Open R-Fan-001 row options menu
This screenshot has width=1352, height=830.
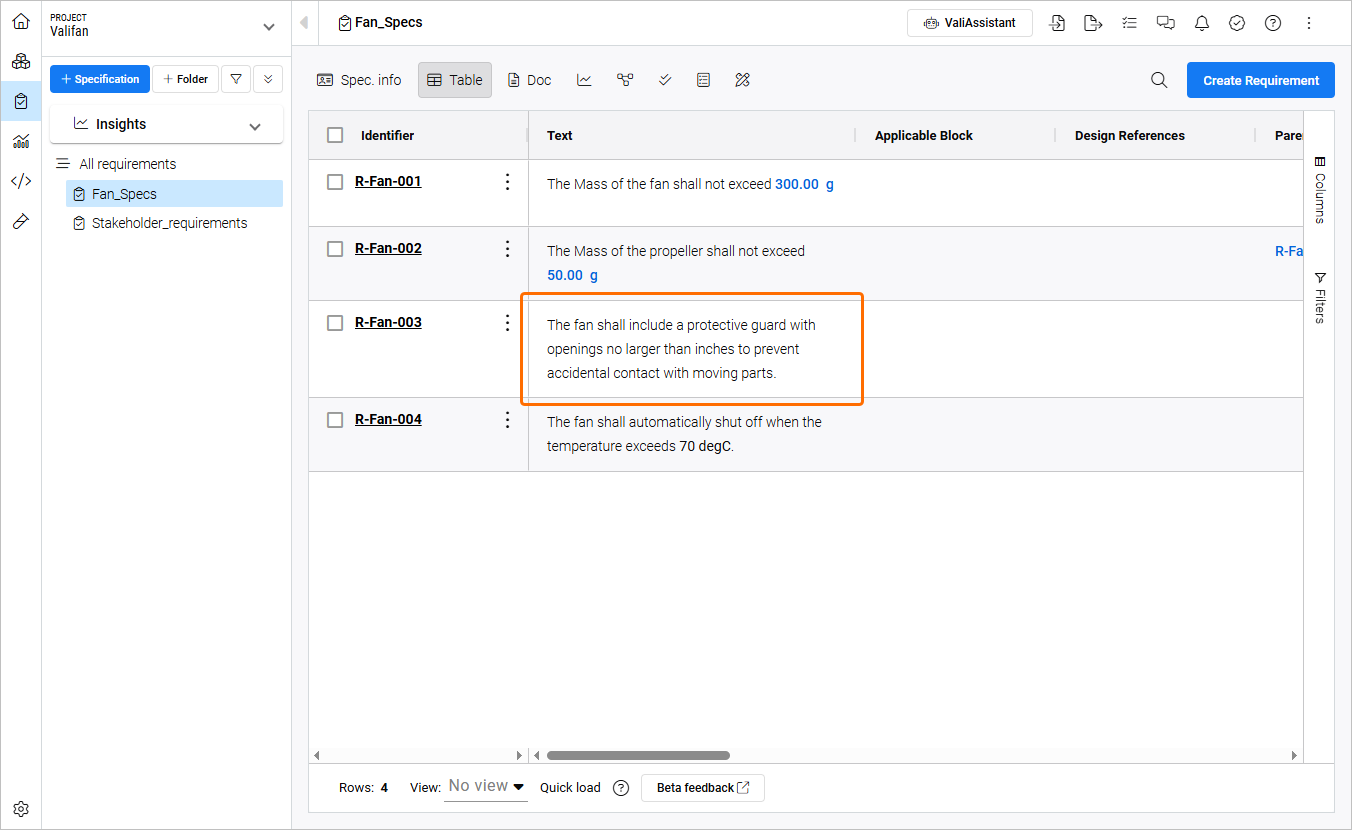(507, 181)
